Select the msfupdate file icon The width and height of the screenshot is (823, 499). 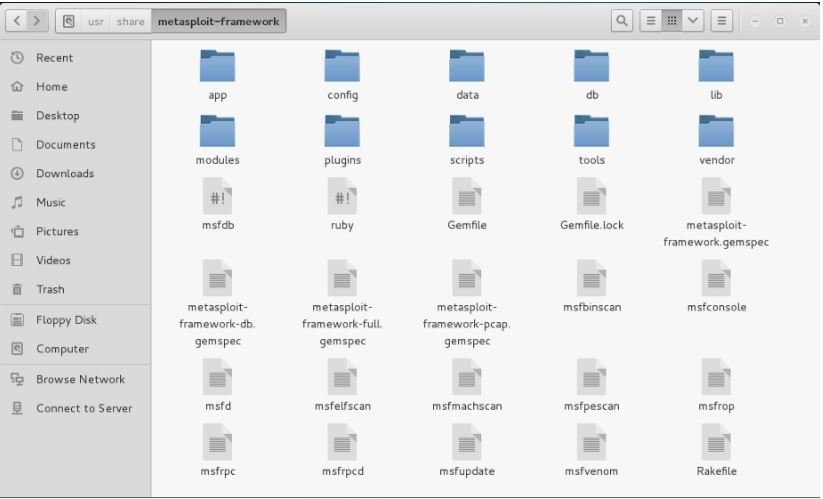click(x=467, y=442)
